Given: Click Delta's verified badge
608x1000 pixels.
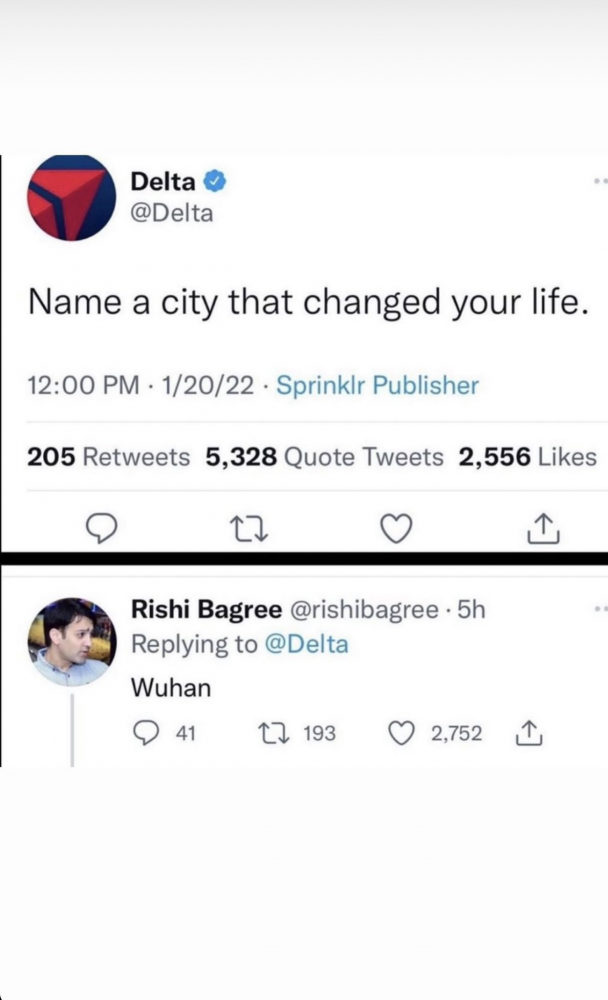Looking at the screenshot, I should [215, 181].
